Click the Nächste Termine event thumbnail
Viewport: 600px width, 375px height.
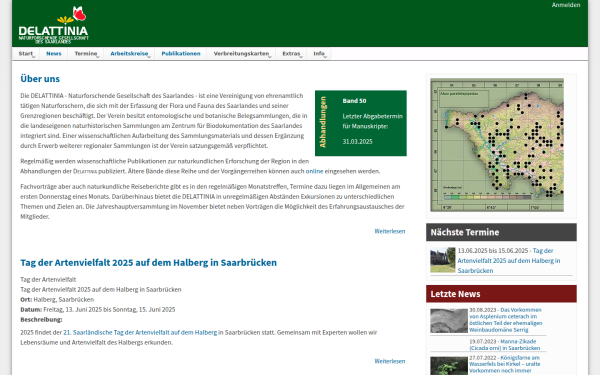(443, 260)
